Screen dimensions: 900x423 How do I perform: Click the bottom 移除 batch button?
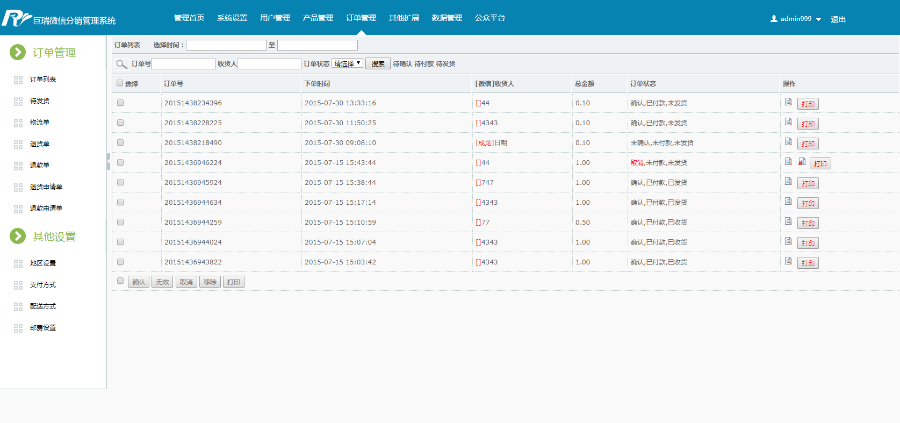(x=210, y=282)
